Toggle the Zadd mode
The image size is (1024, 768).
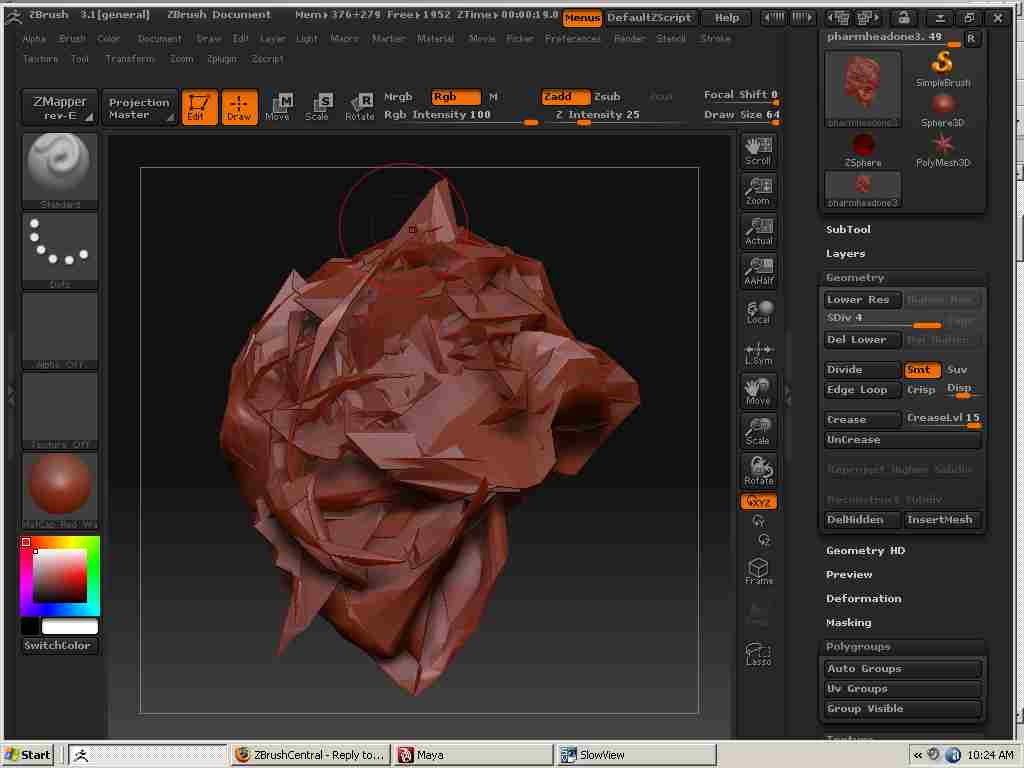click(564, 97)
